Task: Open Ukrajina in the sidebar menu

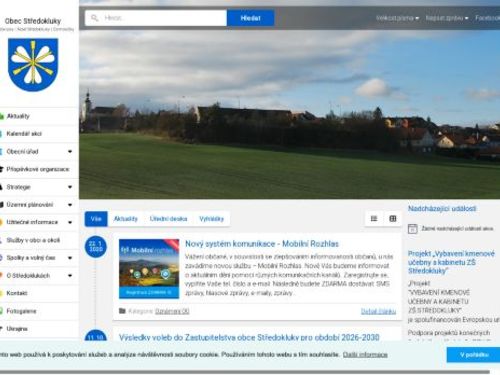Action: (17, 329)
